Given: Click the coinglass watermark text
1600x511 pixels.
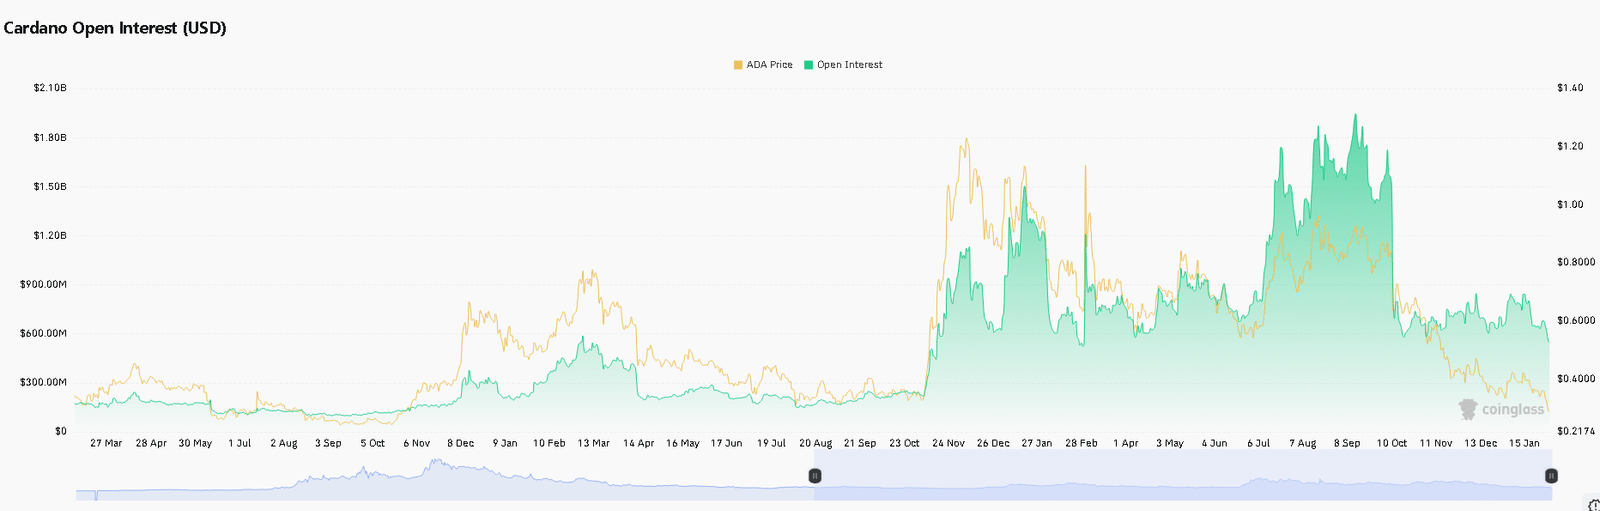Looking at the screenshot, I should [x=1512, y=410].
